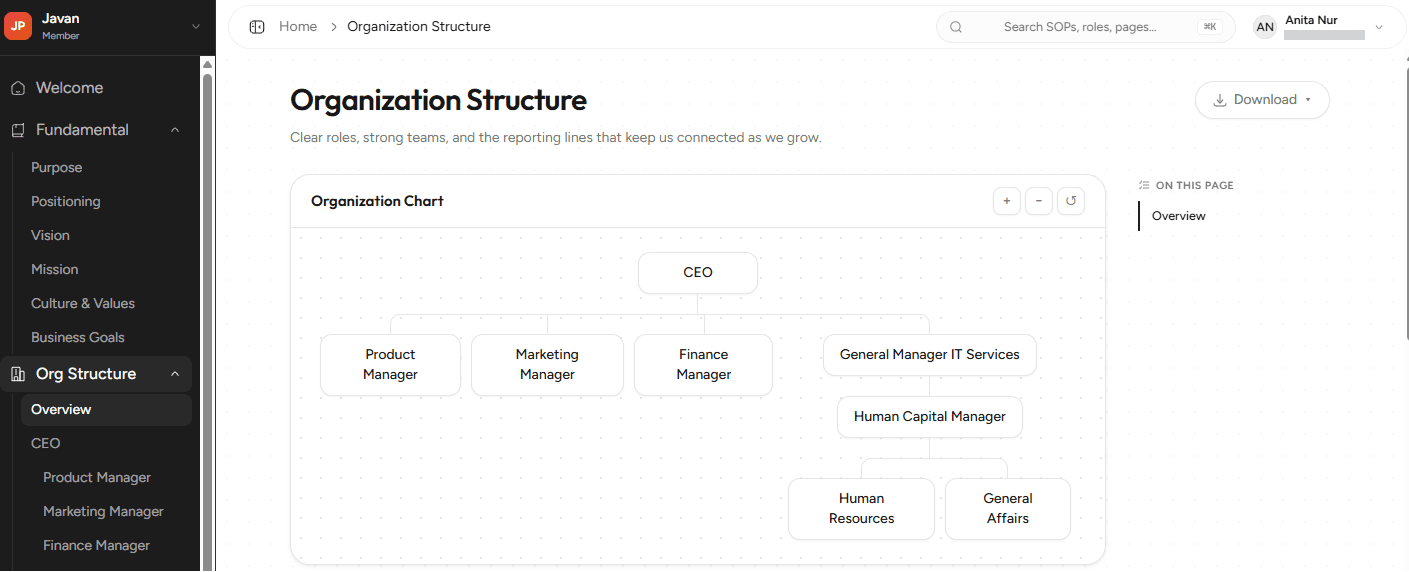Click the Human Capital Manager node
Screen dimensions: 1409x572
930,417
